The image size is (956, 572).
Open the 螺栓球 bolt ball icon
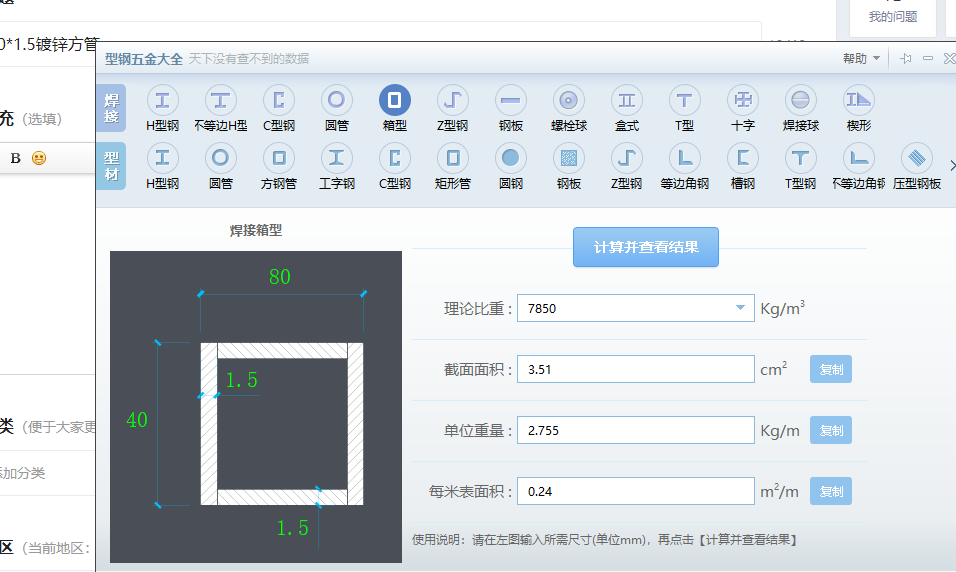point(568,100)
